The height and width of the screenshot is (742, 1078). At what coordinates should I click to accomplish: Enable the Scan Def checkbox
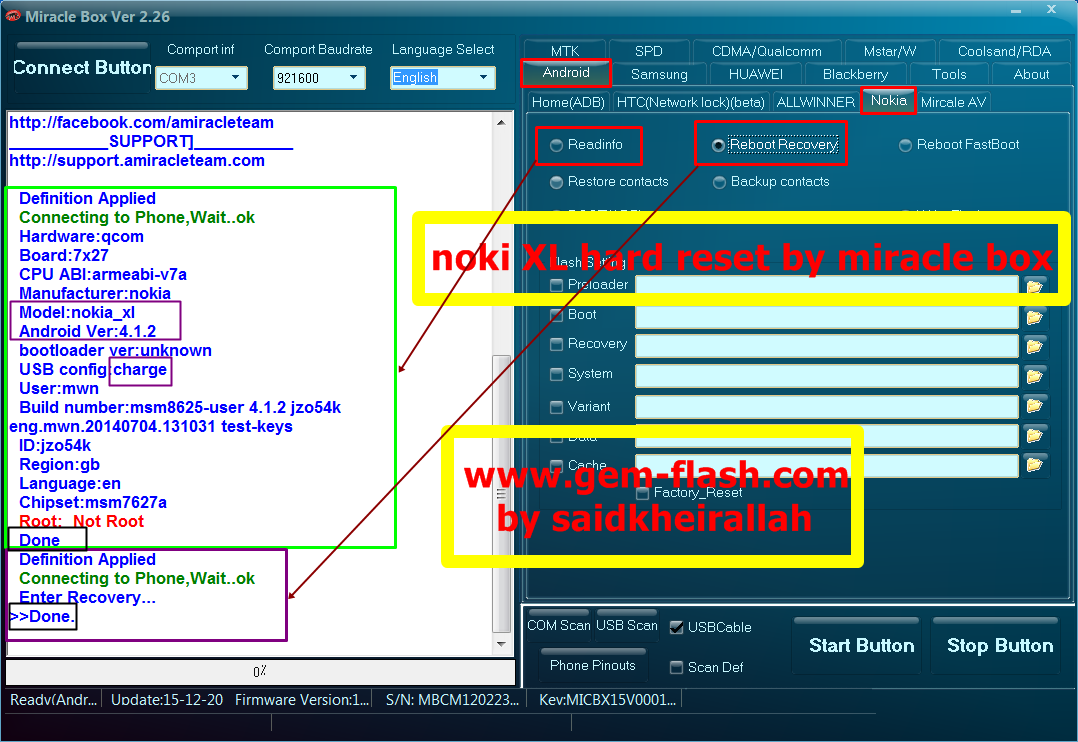point(676,667)
